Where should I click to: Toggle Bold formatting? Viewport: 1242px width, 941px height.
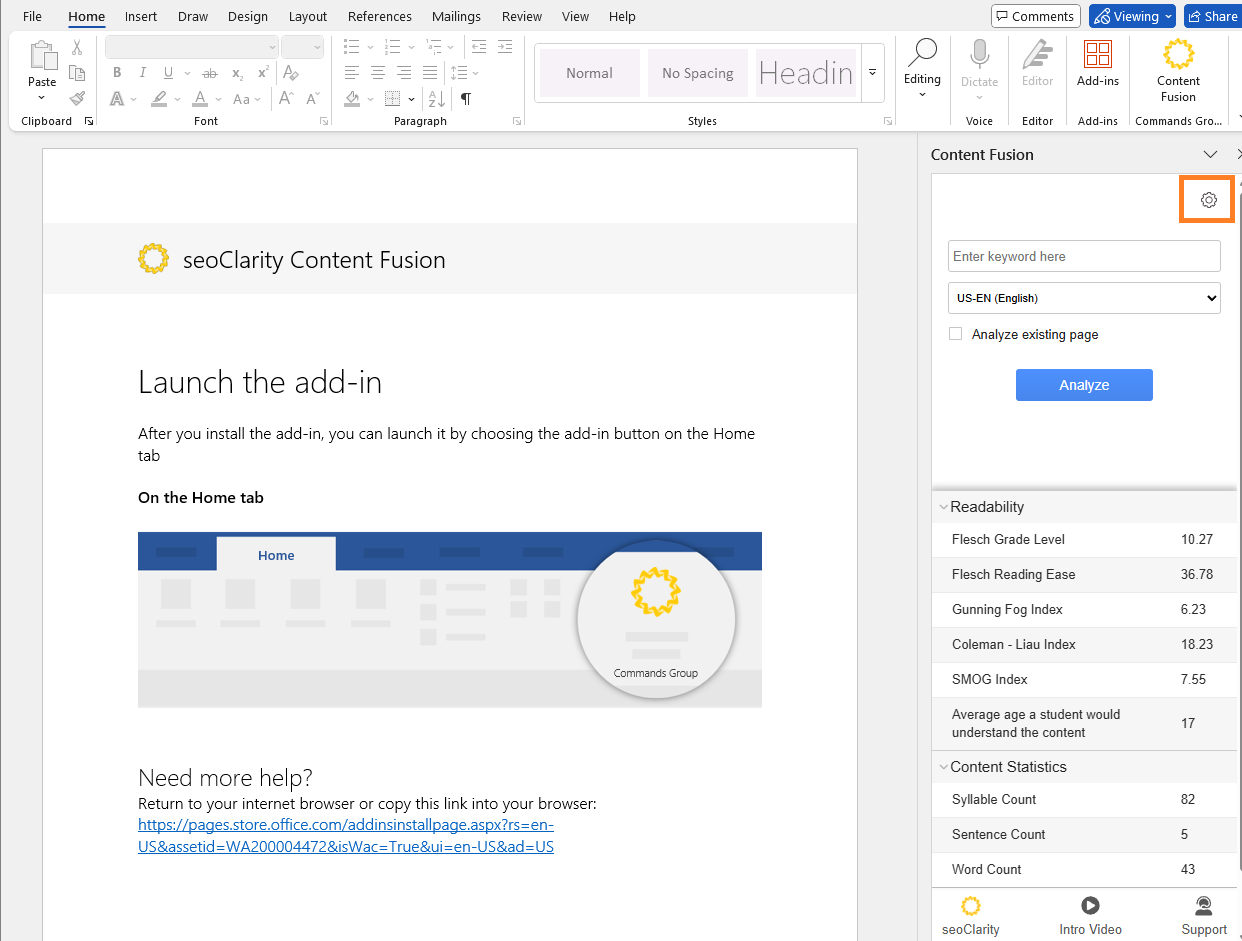[117, 73]
